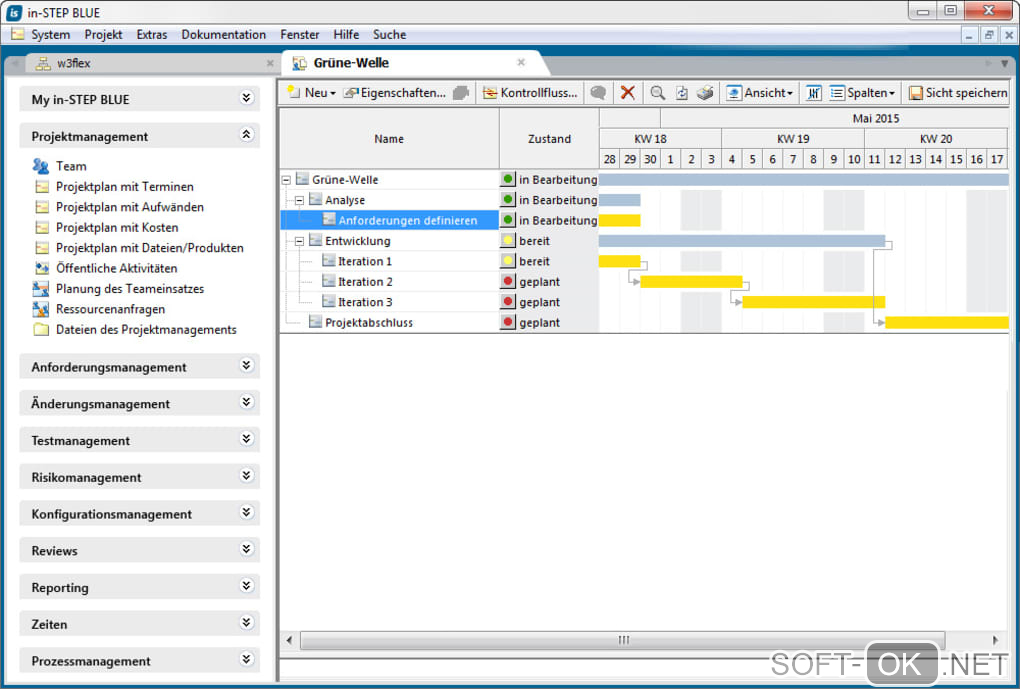Image resolution: width=1020 pixels, height=689 pixels.
Task: Click the export document icon in toolbar
Action: pos(682,93)
